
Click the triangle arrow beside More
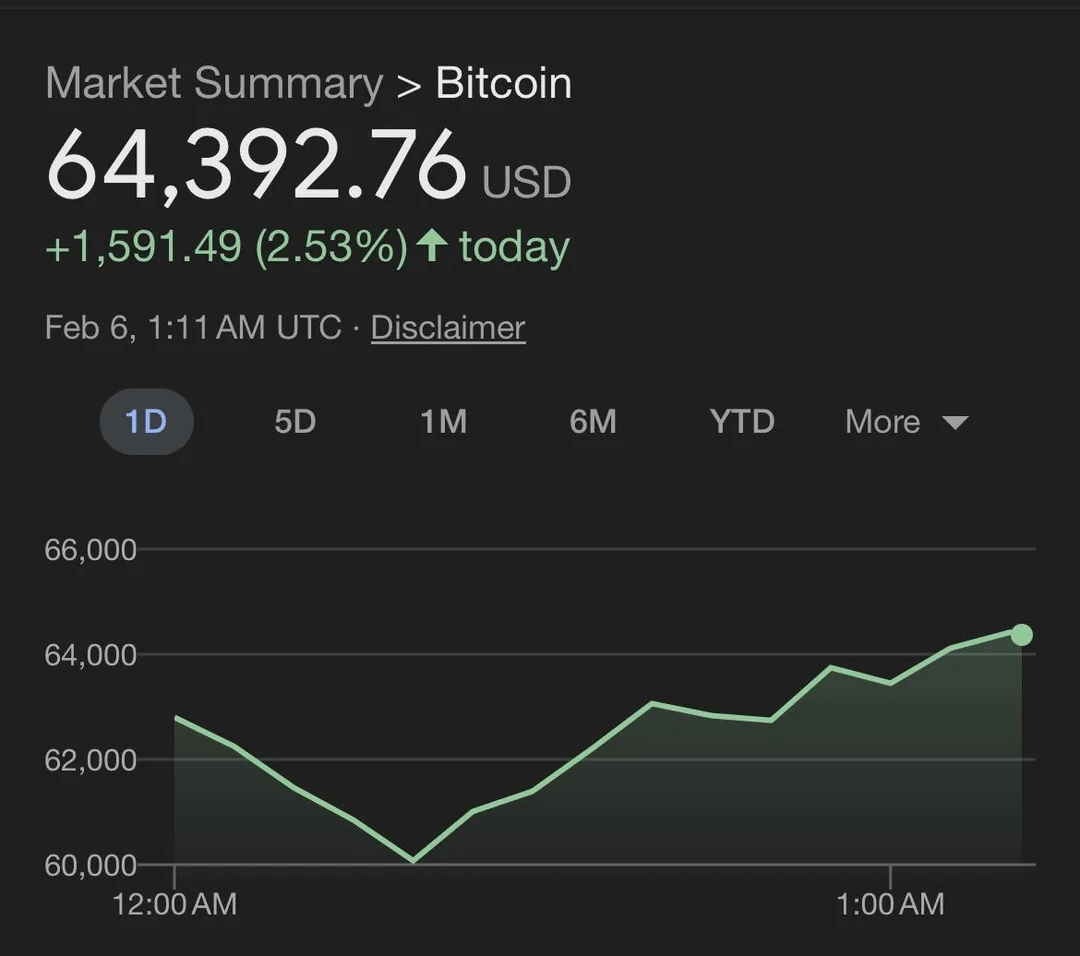coord(955,423)
